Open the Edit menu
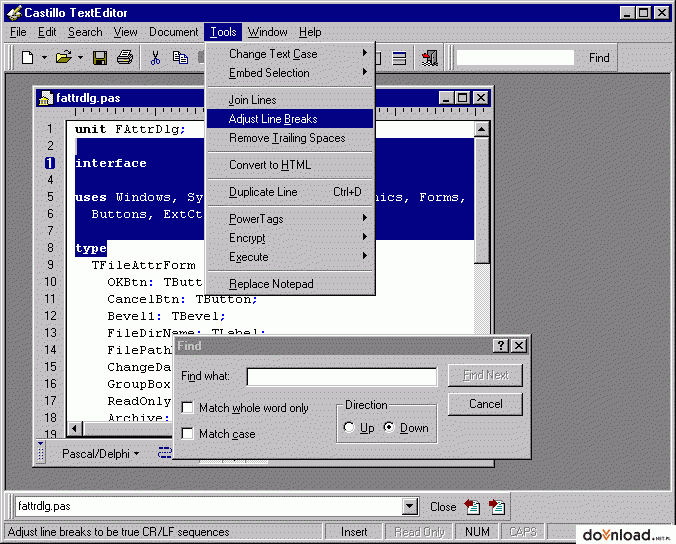 (x=47, y=32)
